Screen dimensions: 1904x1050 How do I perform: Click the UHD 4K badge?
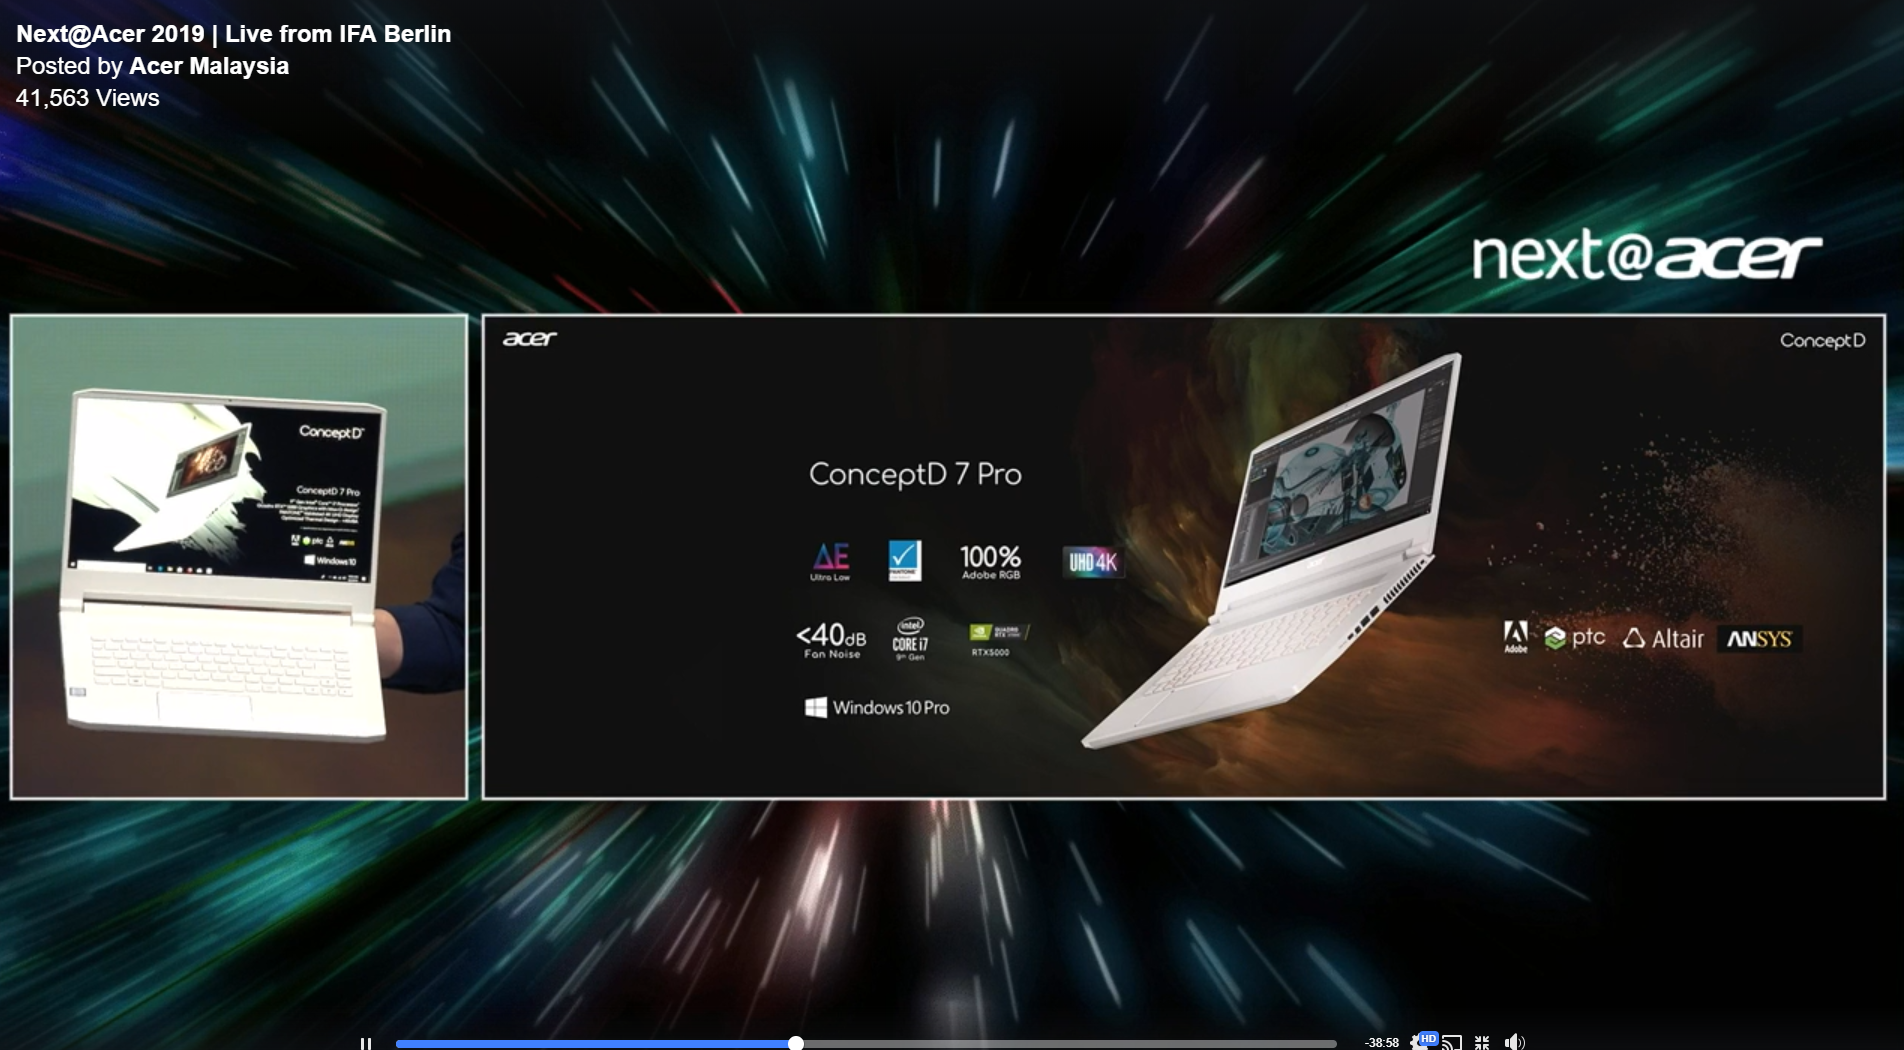(x=1093, y=562)
